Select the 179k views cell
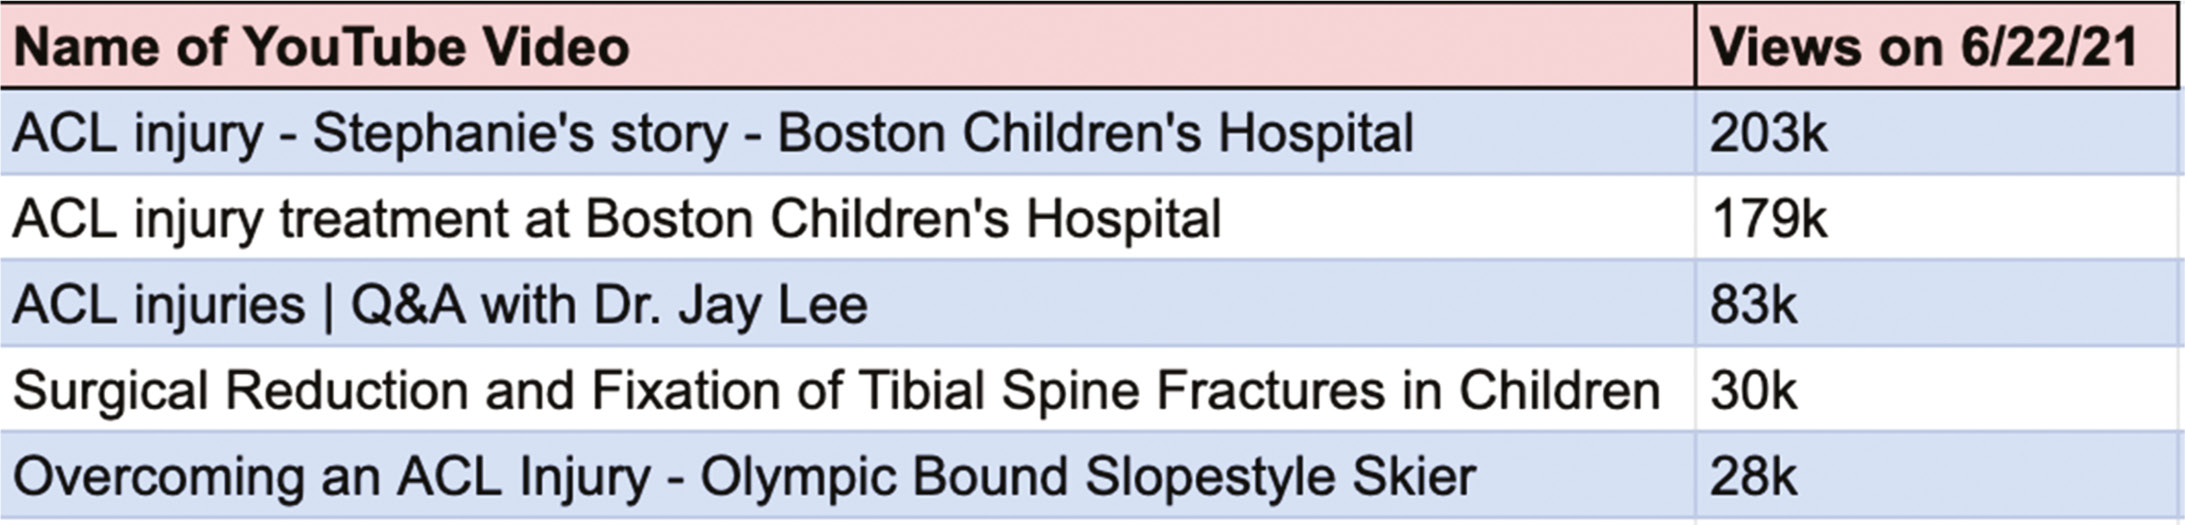Image resolution: width=2186 pixels, height=525 pixels. pos(1938,218)
